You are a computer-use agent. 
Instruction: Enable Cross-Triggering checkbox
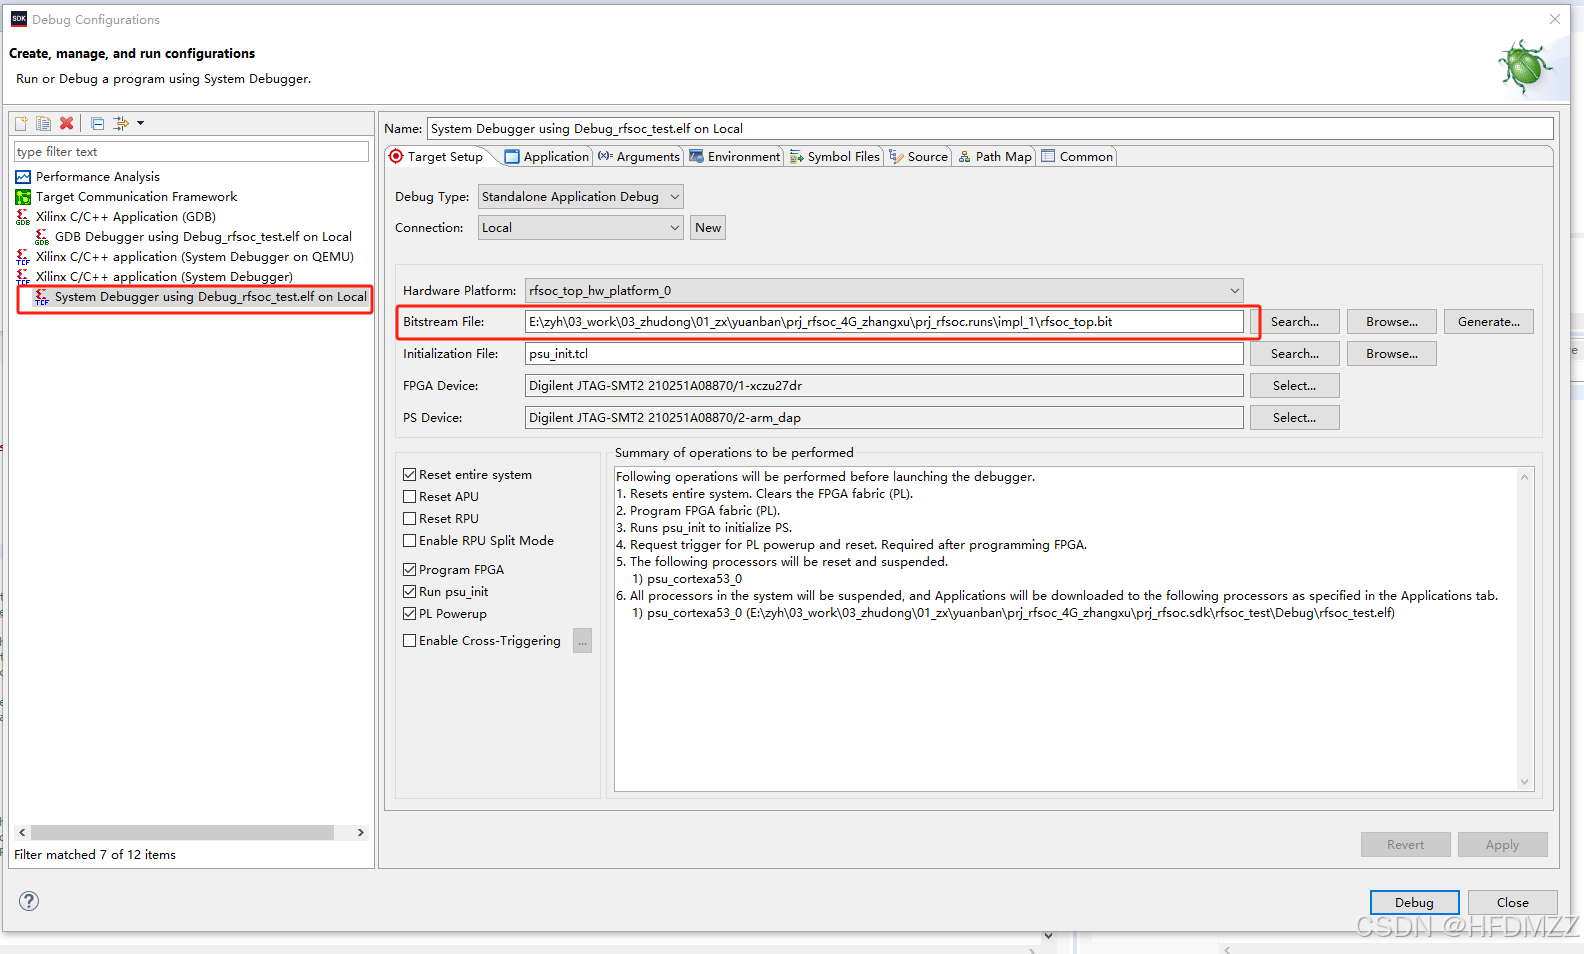pyautogui.click(x=410, y=641)
